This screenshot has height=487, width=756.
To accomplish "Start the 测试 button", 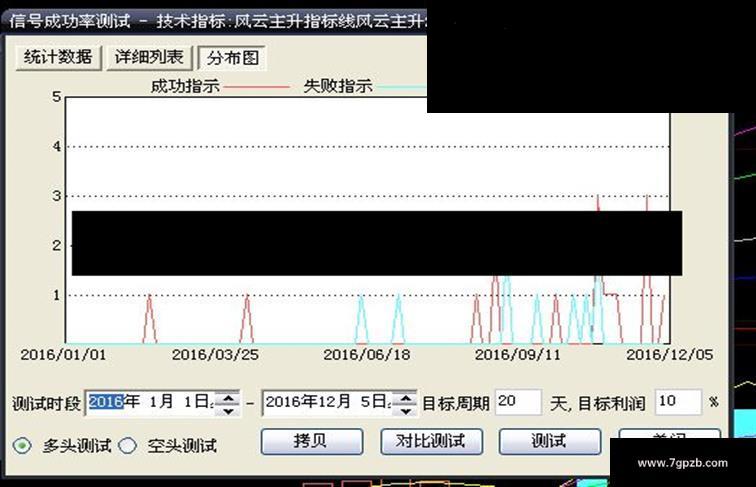I will [550, 441].
